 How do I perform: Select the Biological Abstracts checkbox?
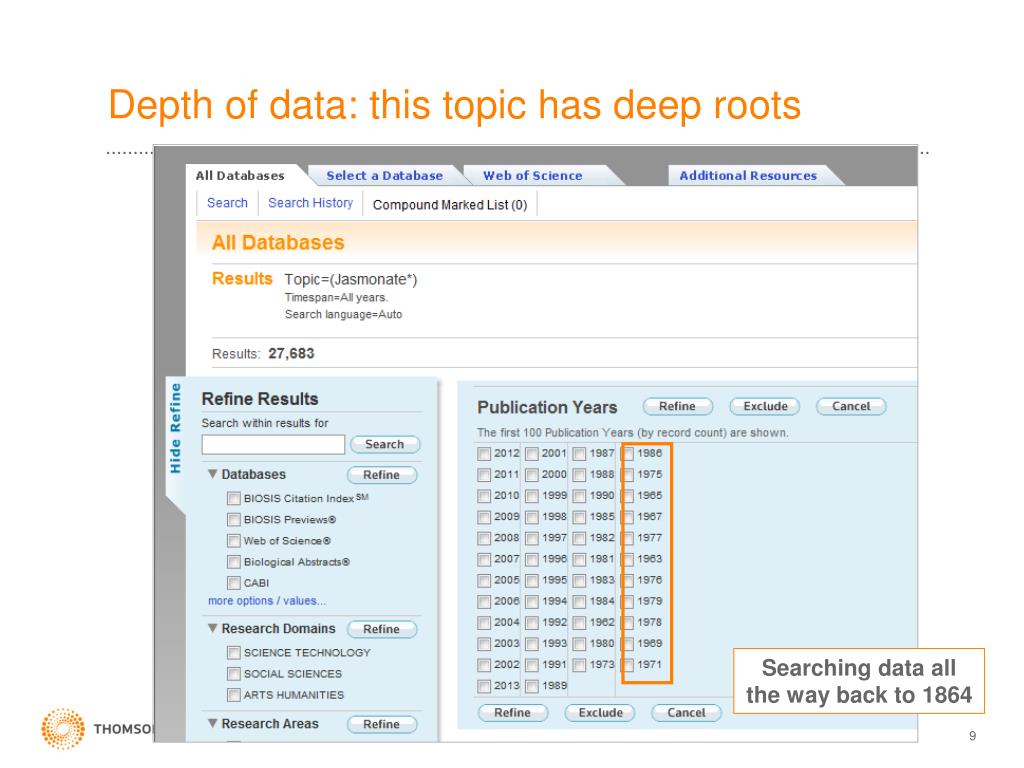[x=234, y=562]
